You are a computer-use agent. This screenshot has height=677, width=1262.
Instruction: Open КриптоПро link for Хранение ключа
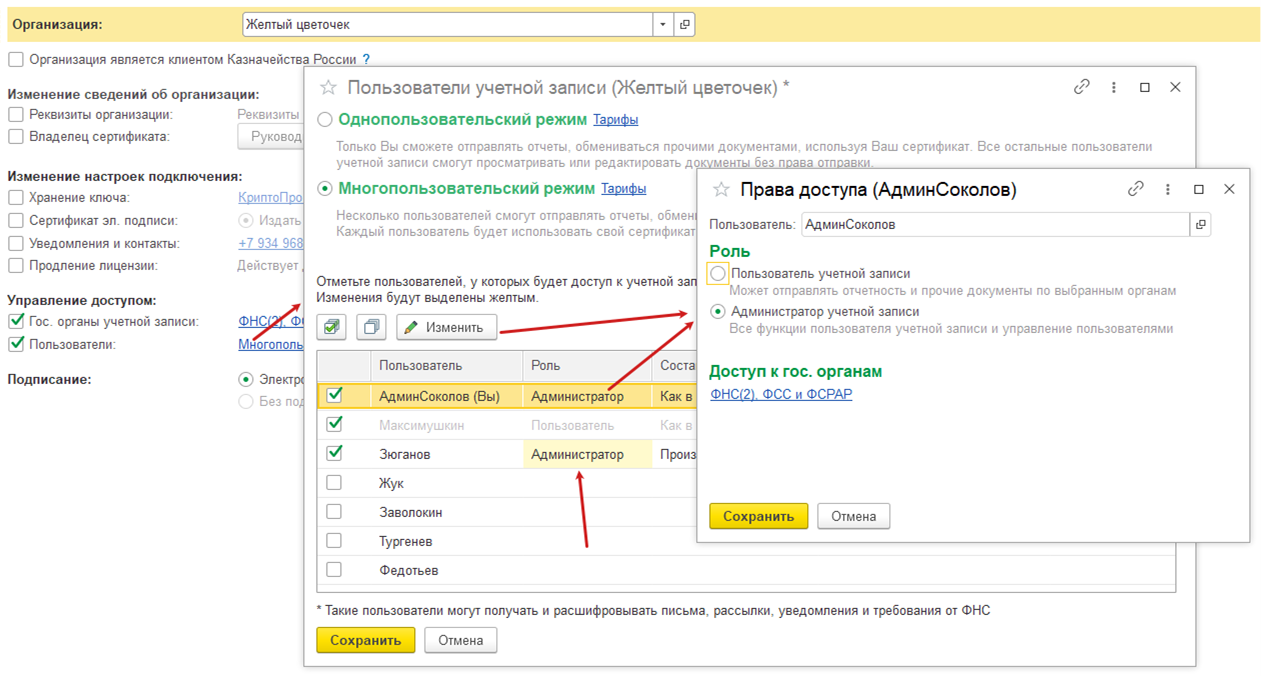coord(270,197)
